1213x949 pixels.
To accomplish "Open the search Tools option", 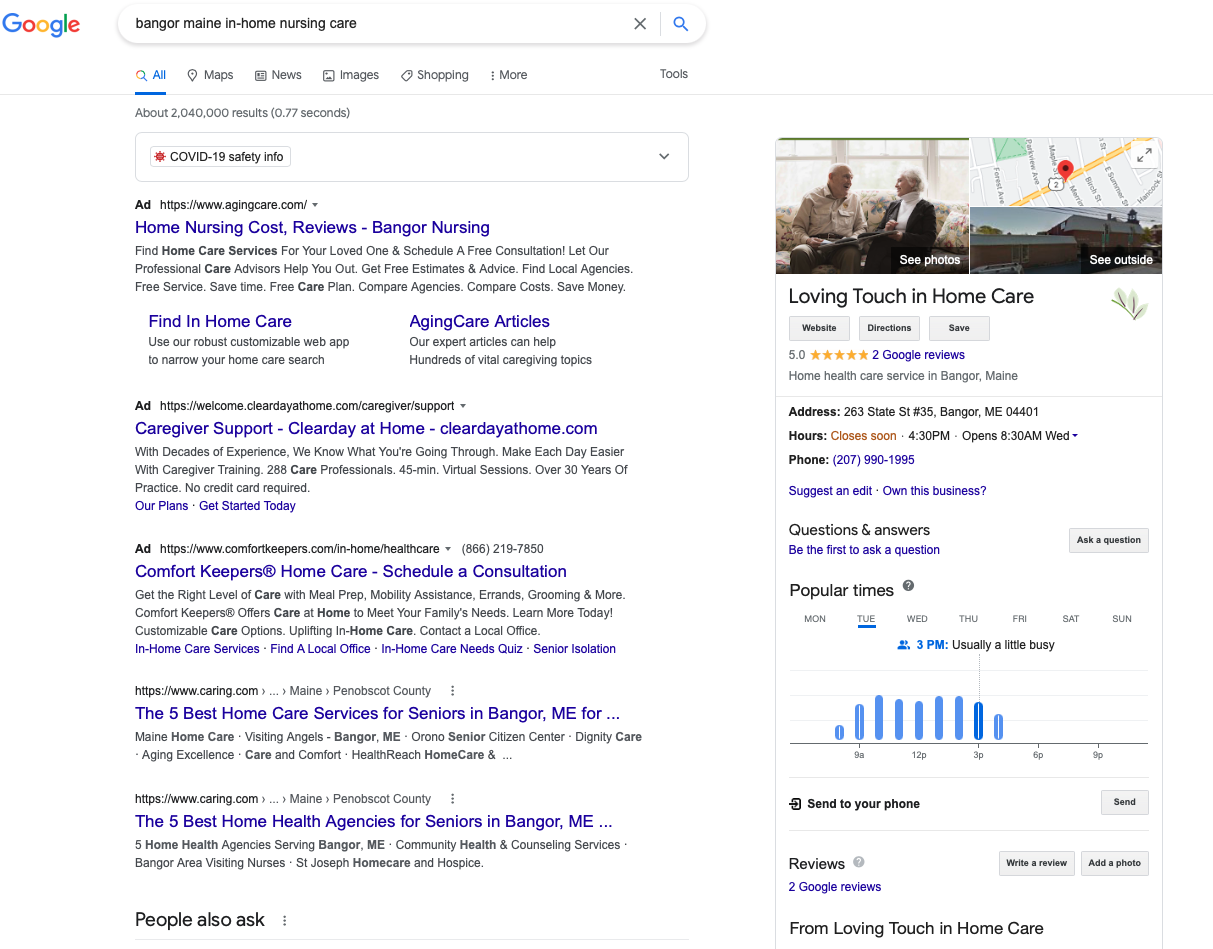I will [674, 74].
